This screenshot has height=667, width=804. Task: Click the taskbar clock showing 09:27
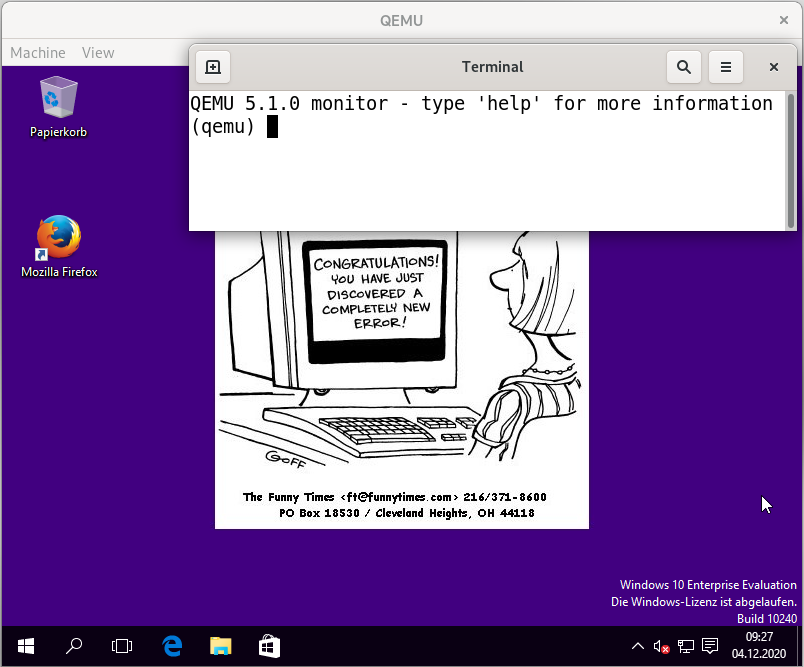759,645
